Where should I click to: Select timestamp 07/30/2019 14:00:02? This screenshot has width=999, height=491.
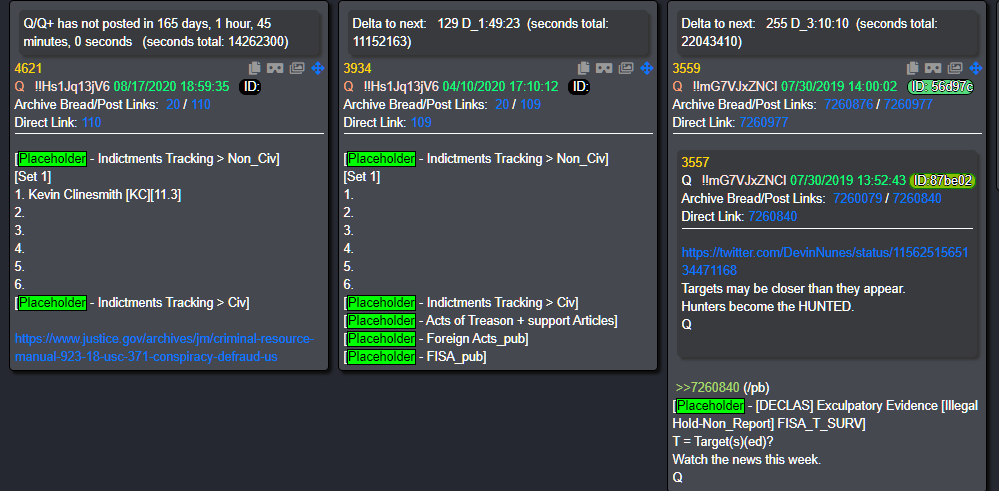pos(838,87)
